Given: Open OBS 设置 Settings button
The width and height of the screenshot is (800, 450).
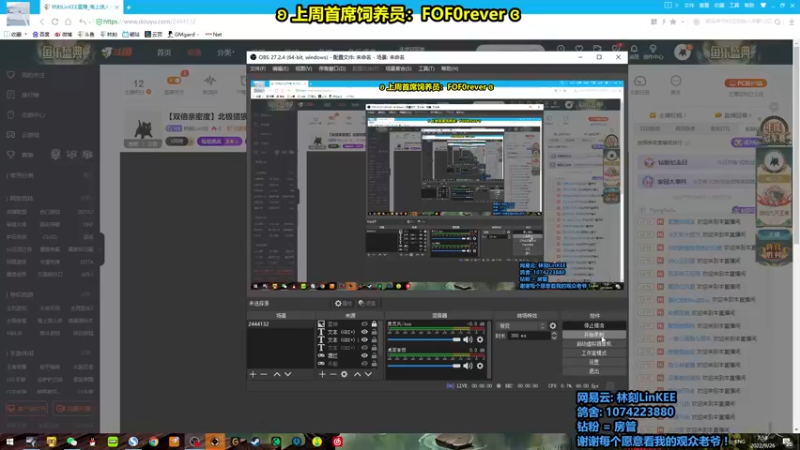Looking at the screenshot, I should point(594,362).
